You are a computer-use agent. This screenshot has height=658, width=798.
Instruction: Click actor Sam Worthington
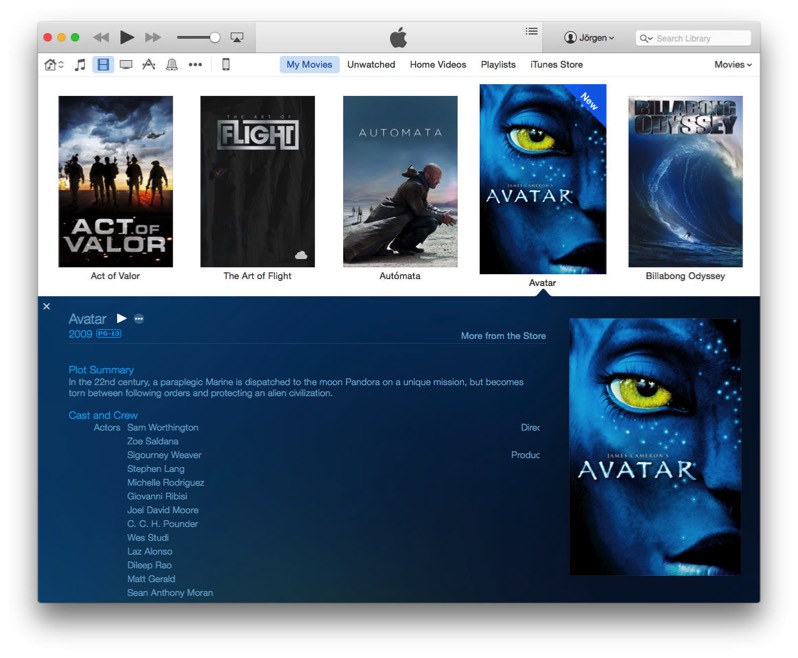163,427
